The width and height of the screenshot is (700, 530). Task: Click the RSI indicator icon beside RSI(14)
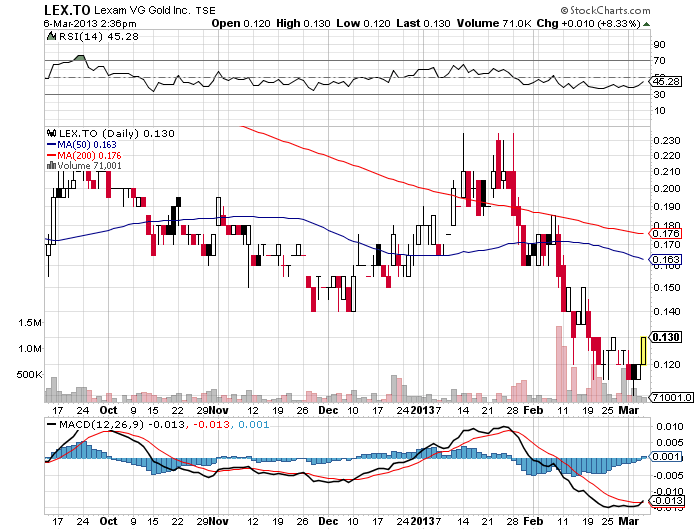[x=52, y=36]
